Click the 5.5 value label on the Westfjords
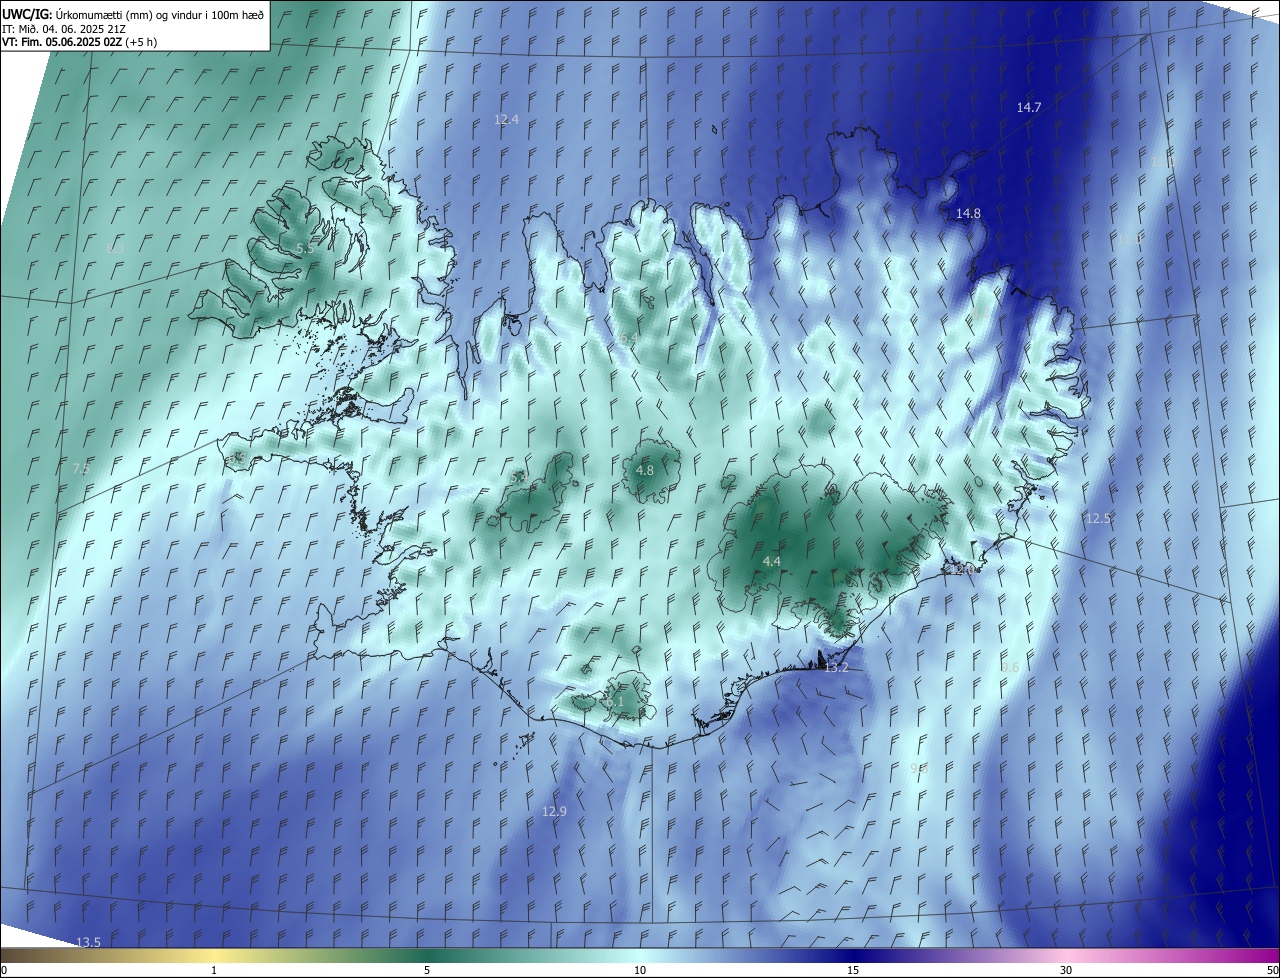 coord(305,248)
